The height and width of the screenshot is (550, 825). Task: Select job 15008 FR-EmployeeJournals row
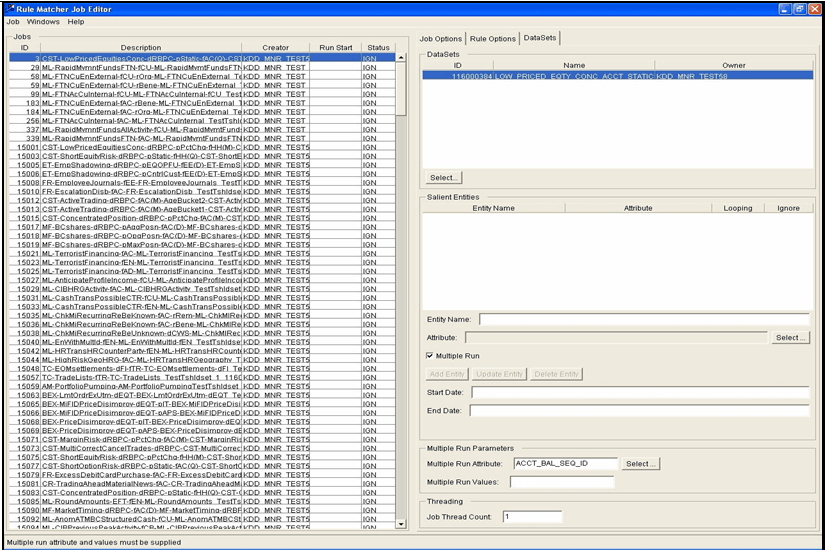coord(202,183)
